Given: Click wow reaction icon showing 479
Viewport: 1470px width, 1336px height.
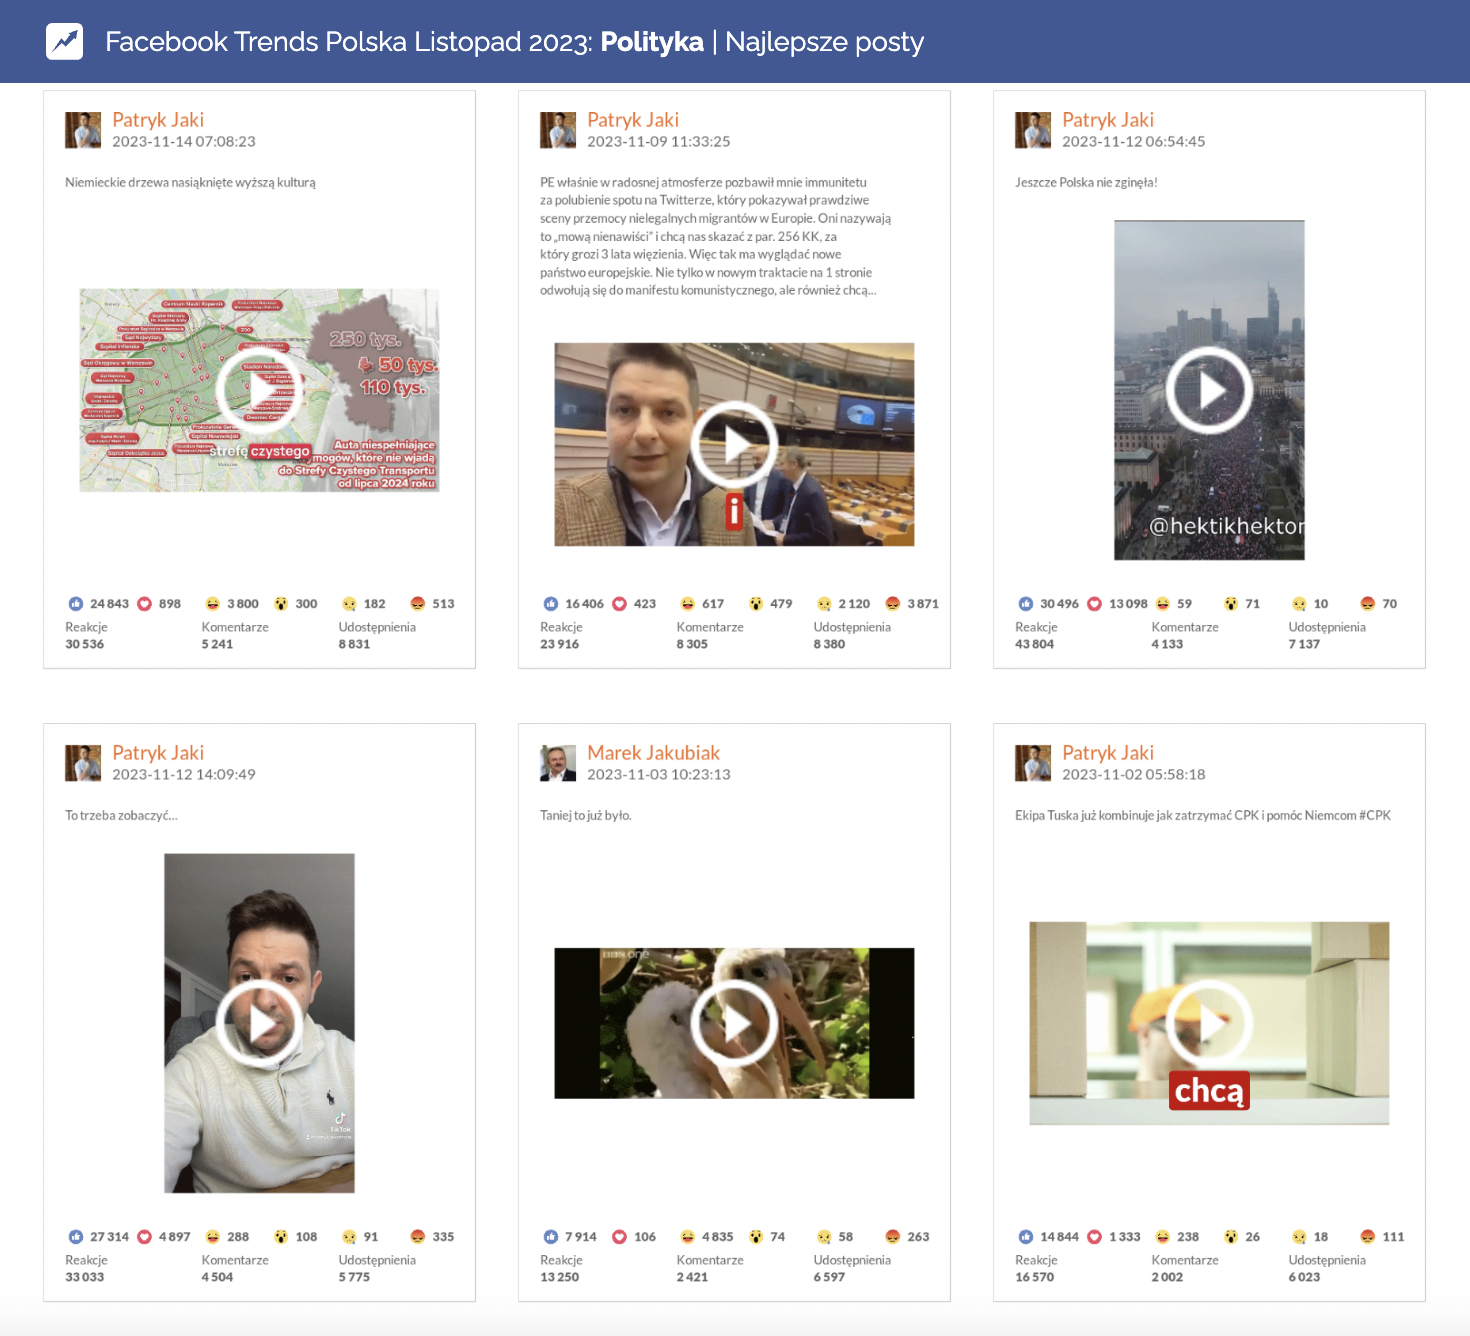Looking at the screenshot, I should pyautogui.click(x=756, y=604).
